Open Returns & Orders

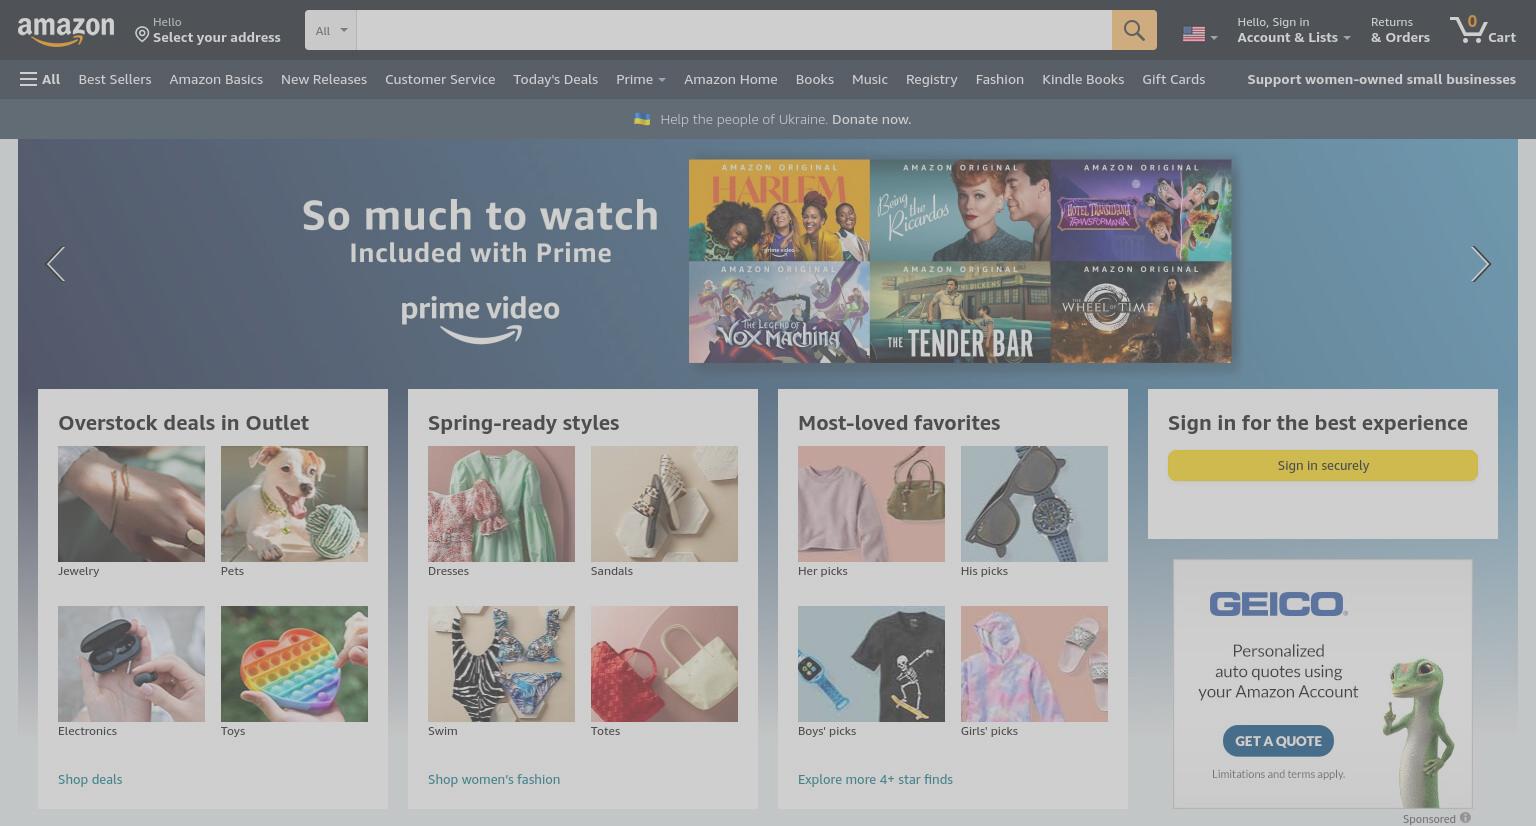[1400, 30]
